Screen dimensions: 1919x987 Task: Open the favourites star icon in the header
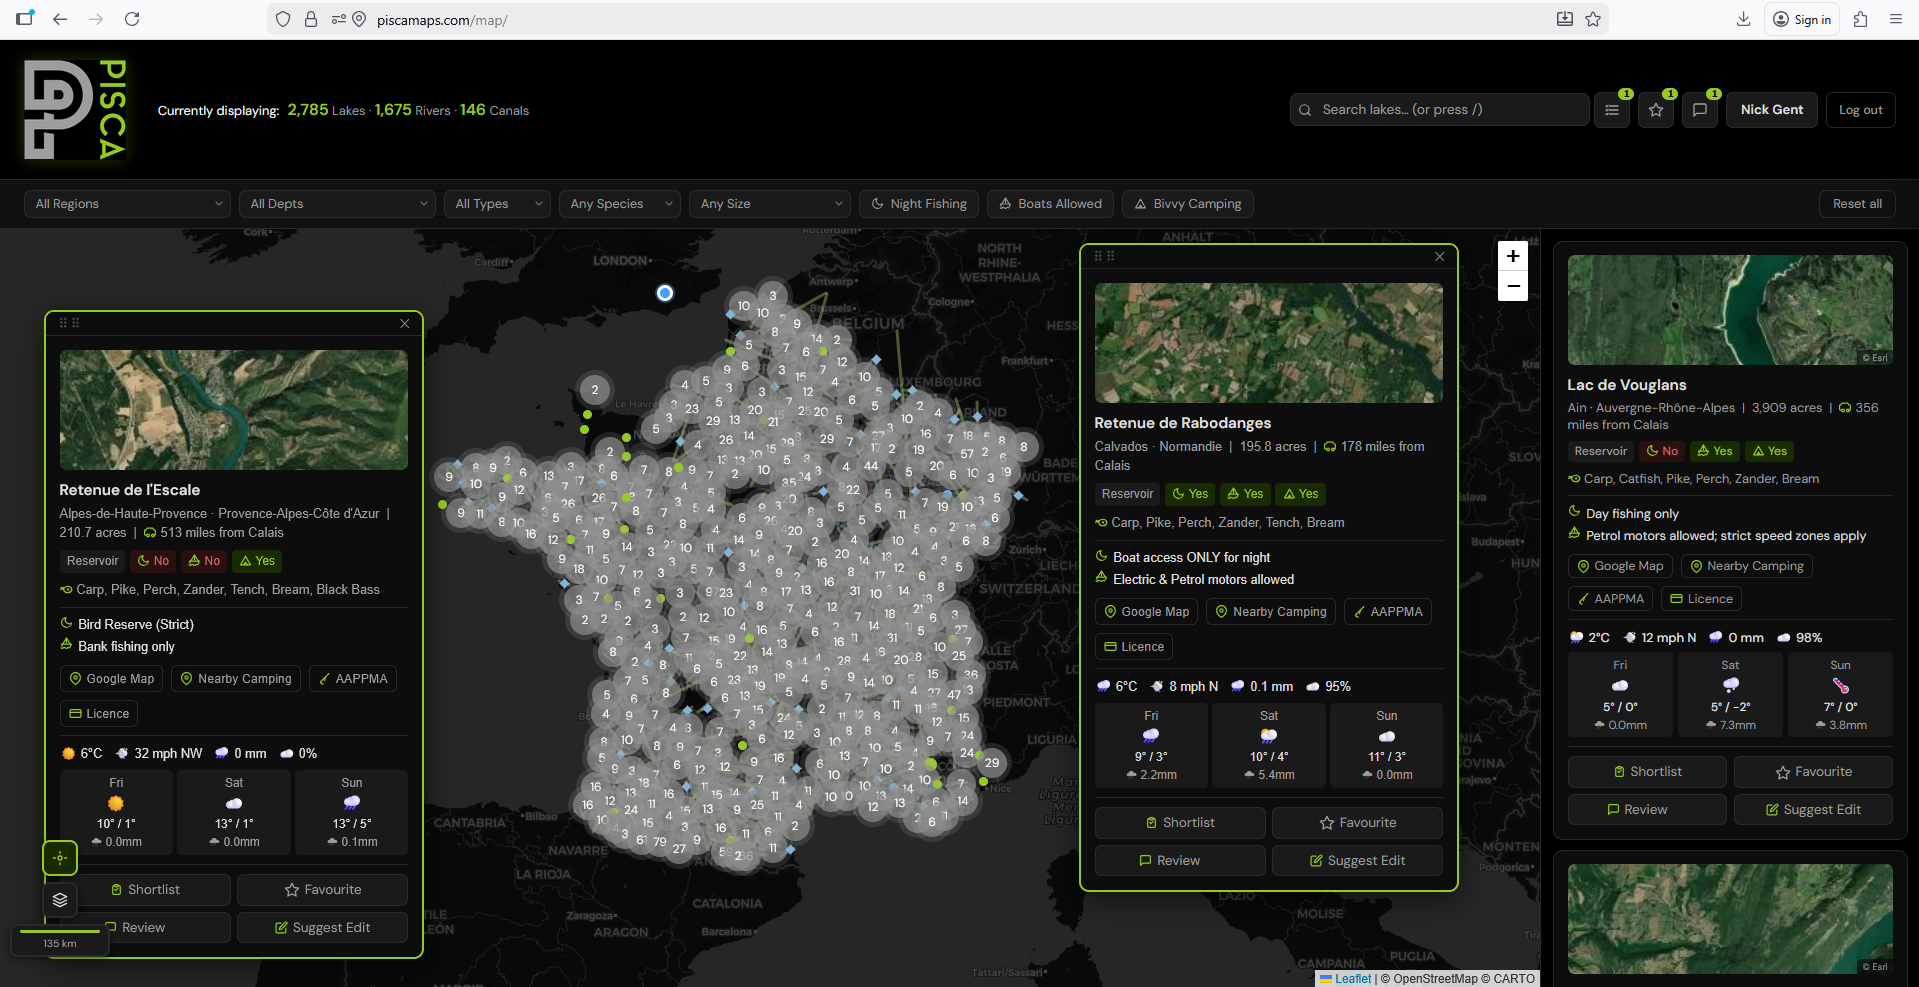(1655, 110)
